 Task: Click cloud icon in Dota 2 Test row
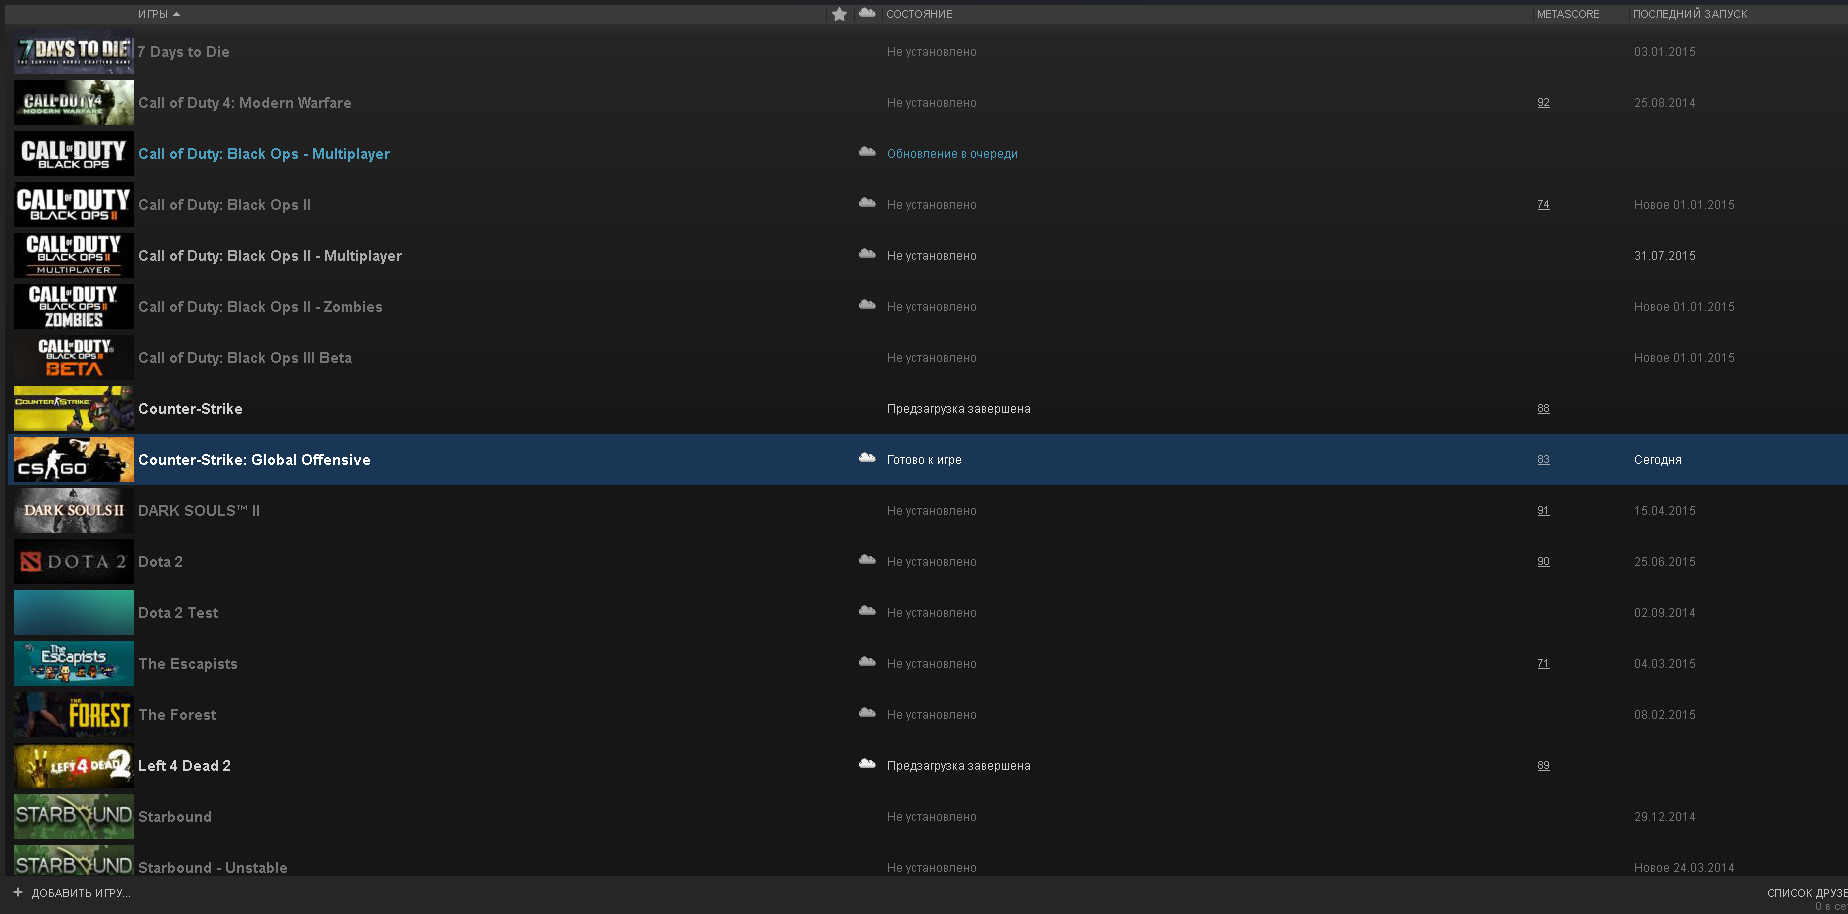pos(867,611)
